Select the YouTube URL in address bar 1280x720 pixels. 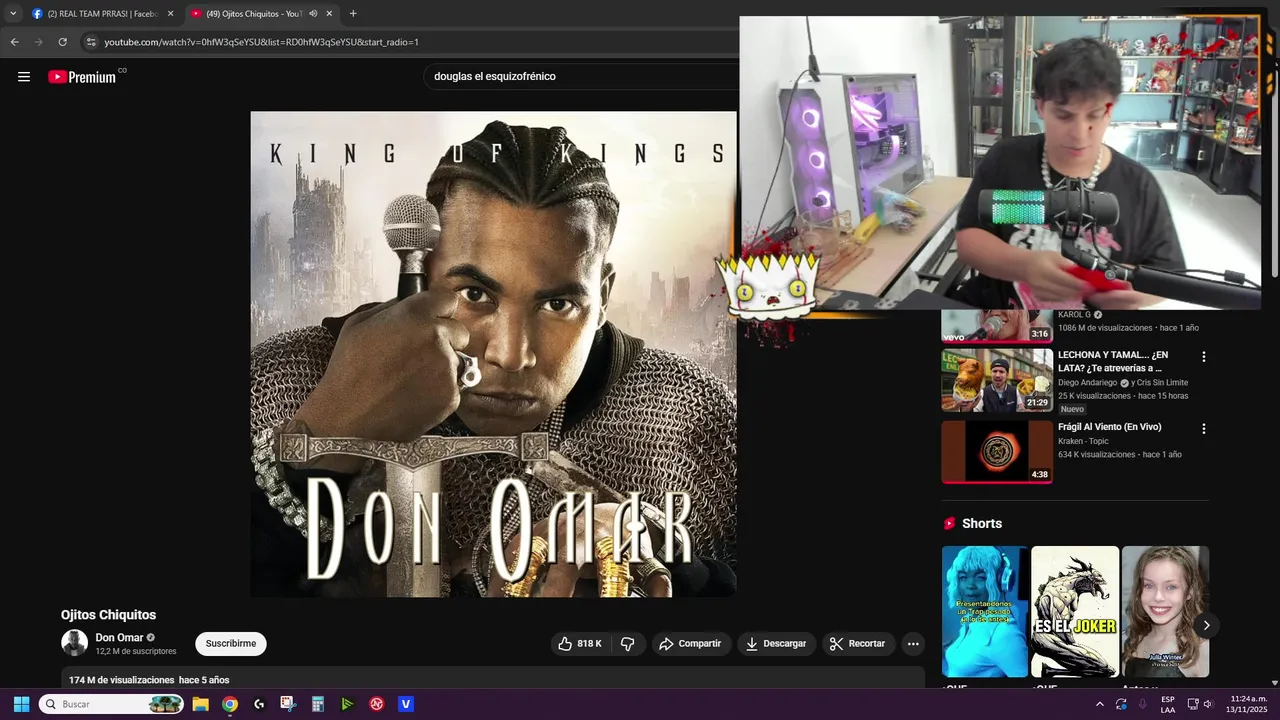point(262,42)
